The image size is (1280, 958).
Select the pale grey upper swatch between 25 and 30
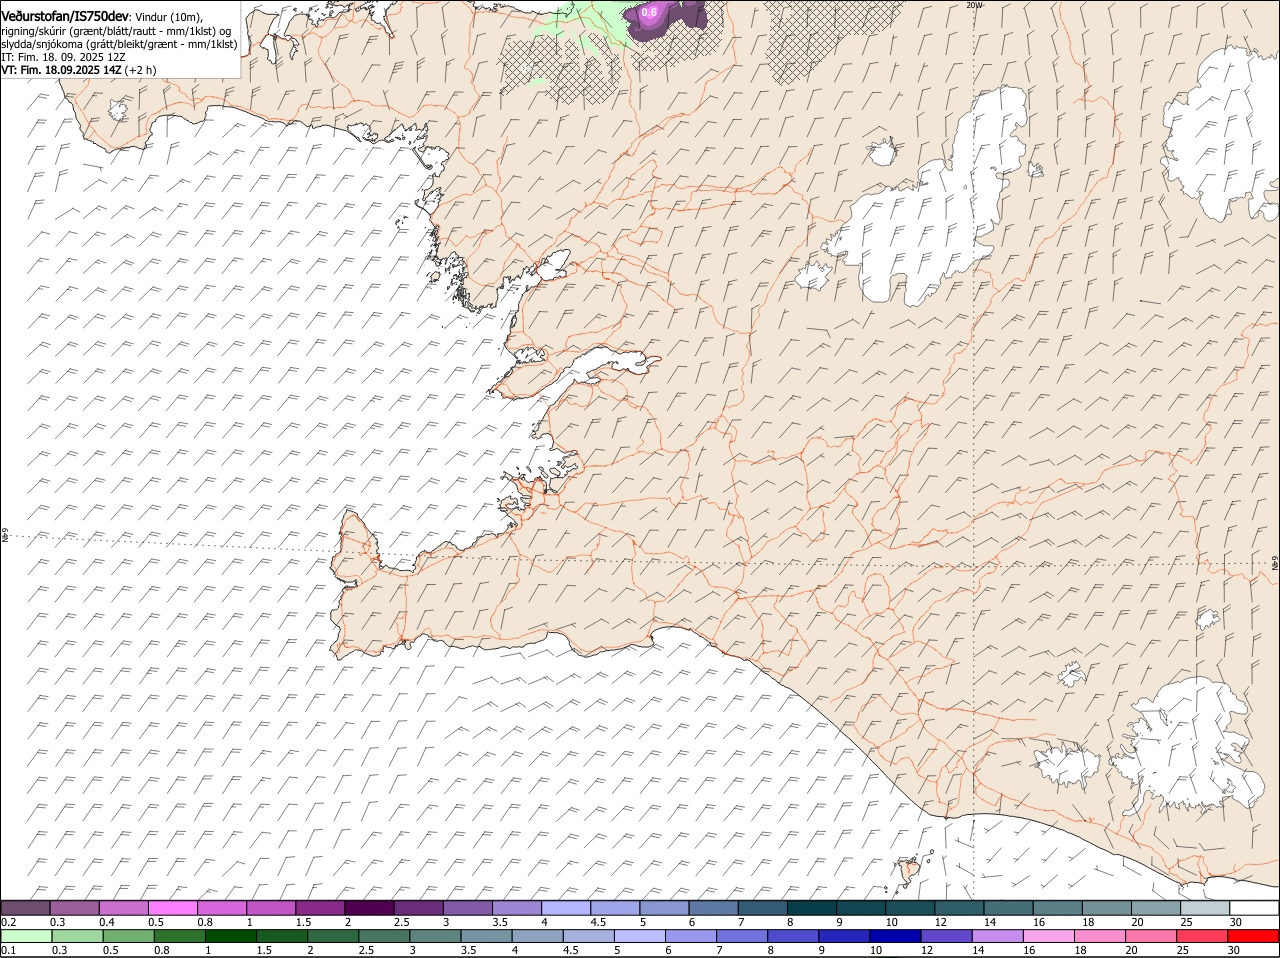click(x=1205, y=908)
